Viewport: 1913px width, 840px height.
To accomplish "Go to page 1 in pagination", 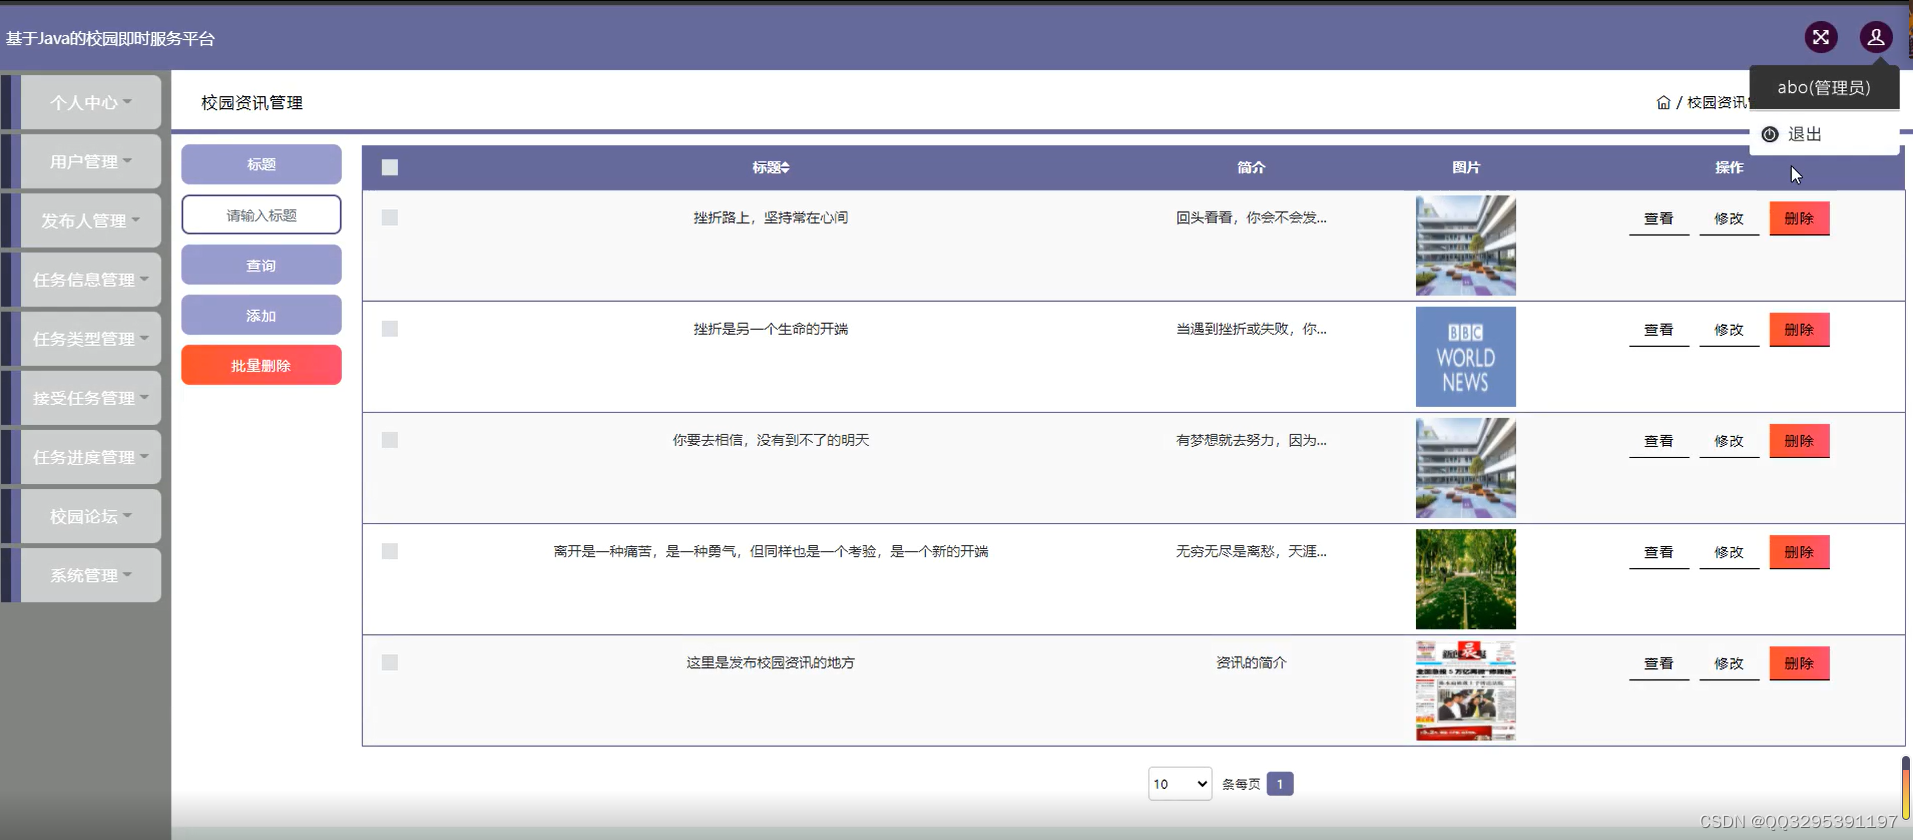I will [1280, 784].
